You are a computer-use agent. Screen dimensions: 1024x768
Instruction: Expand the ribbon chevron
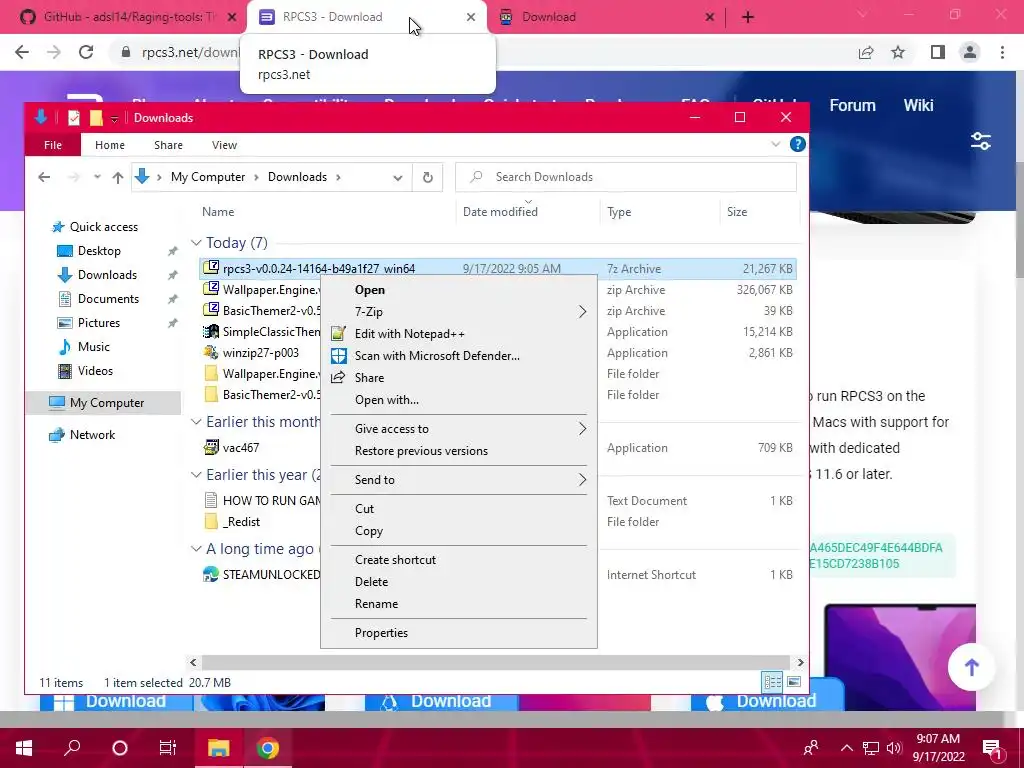click(775, 144)
